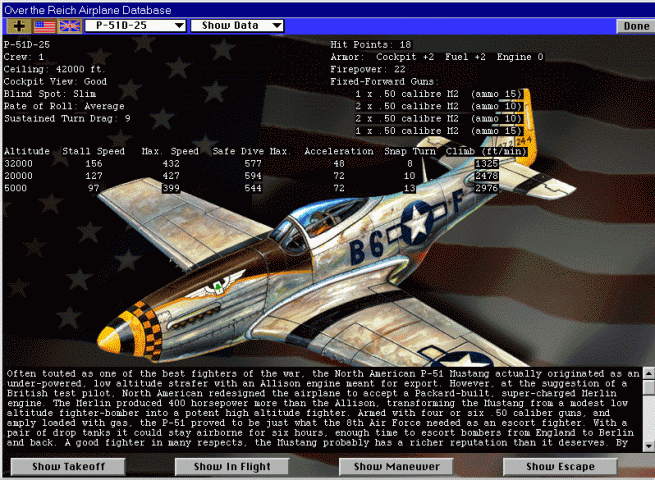Viewport: 655px width, 480px height.
Task: Click the 'Fuel +2' armor value
Action: (465, 57)
